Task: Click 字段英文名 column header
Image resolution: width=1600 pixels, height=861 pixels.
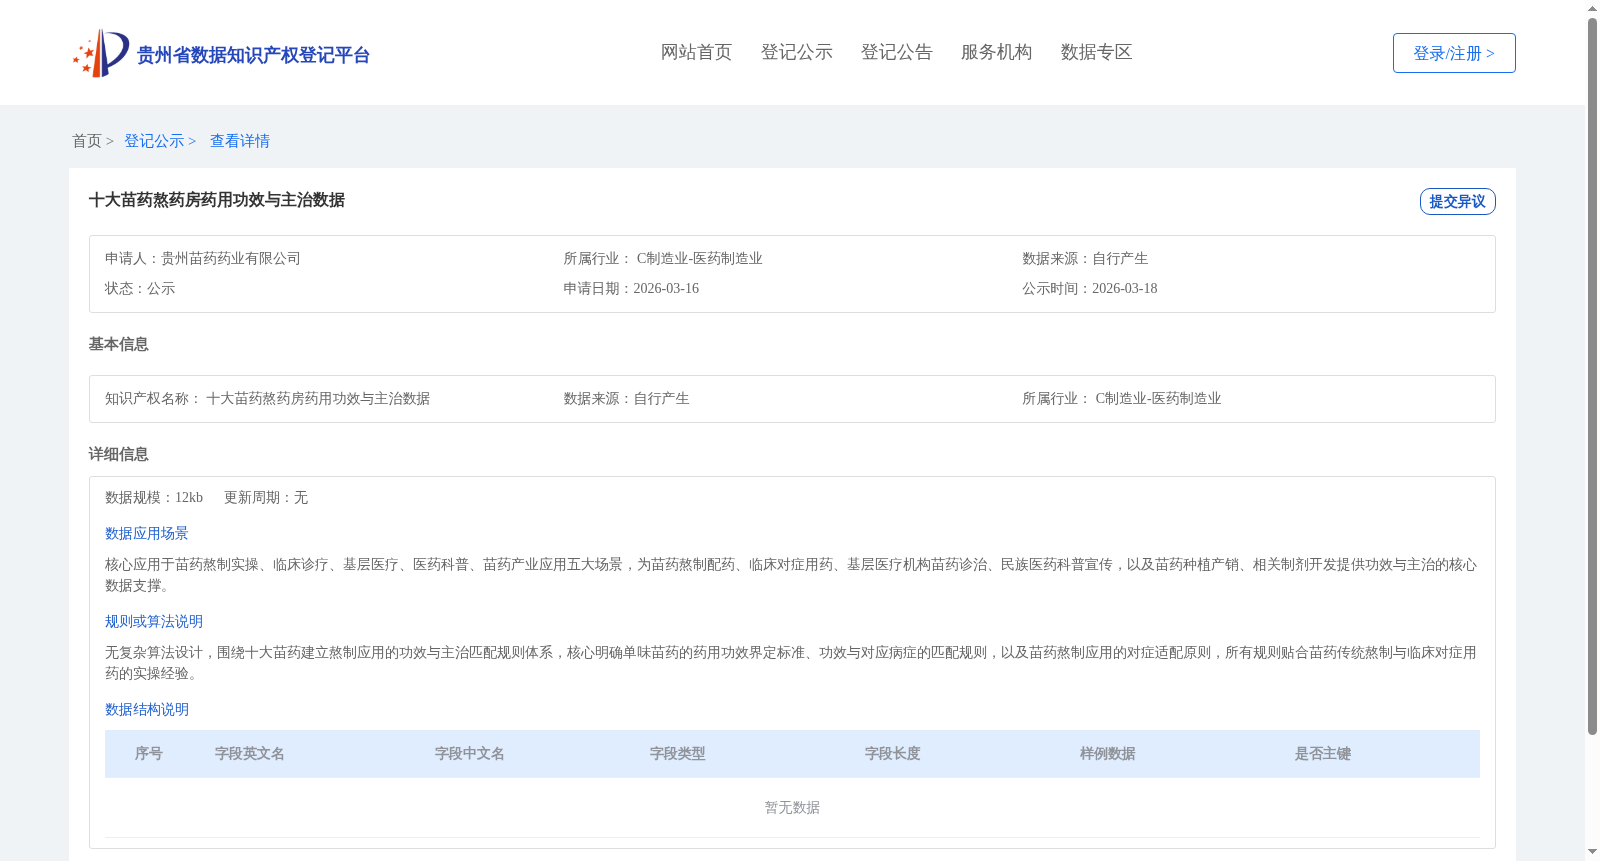Action: click(x=250, y=753)
